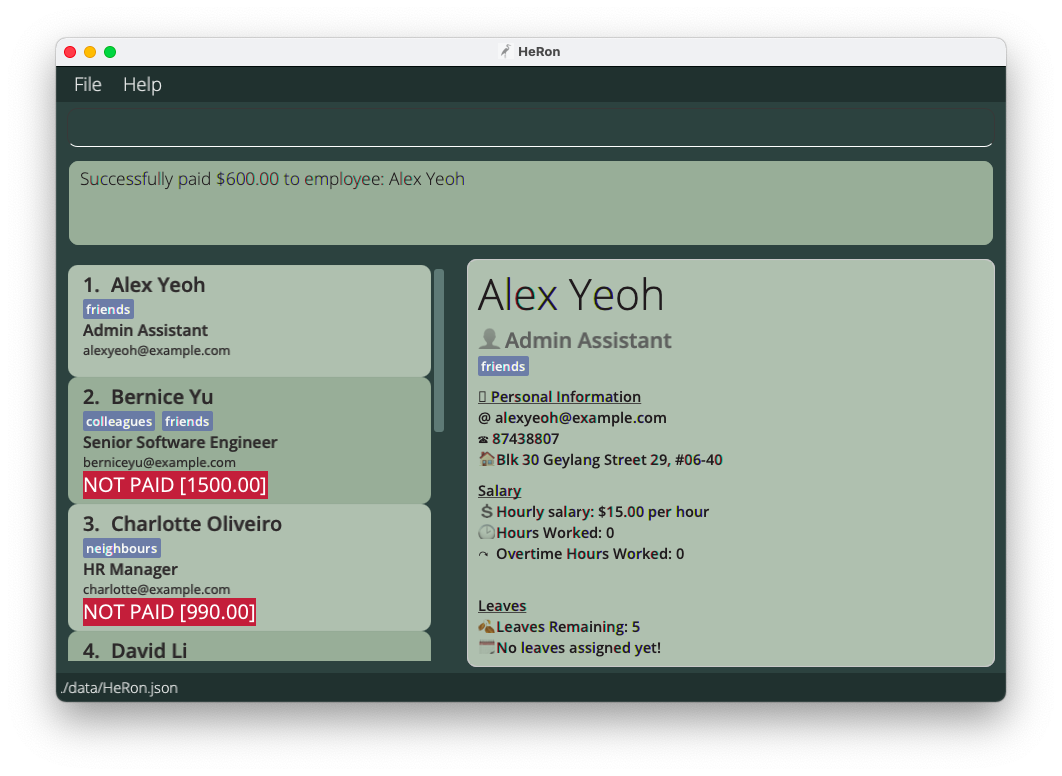
Task: Click the overtime icon beside Overtime Hours Worked
Action: [x=485, y=554]
